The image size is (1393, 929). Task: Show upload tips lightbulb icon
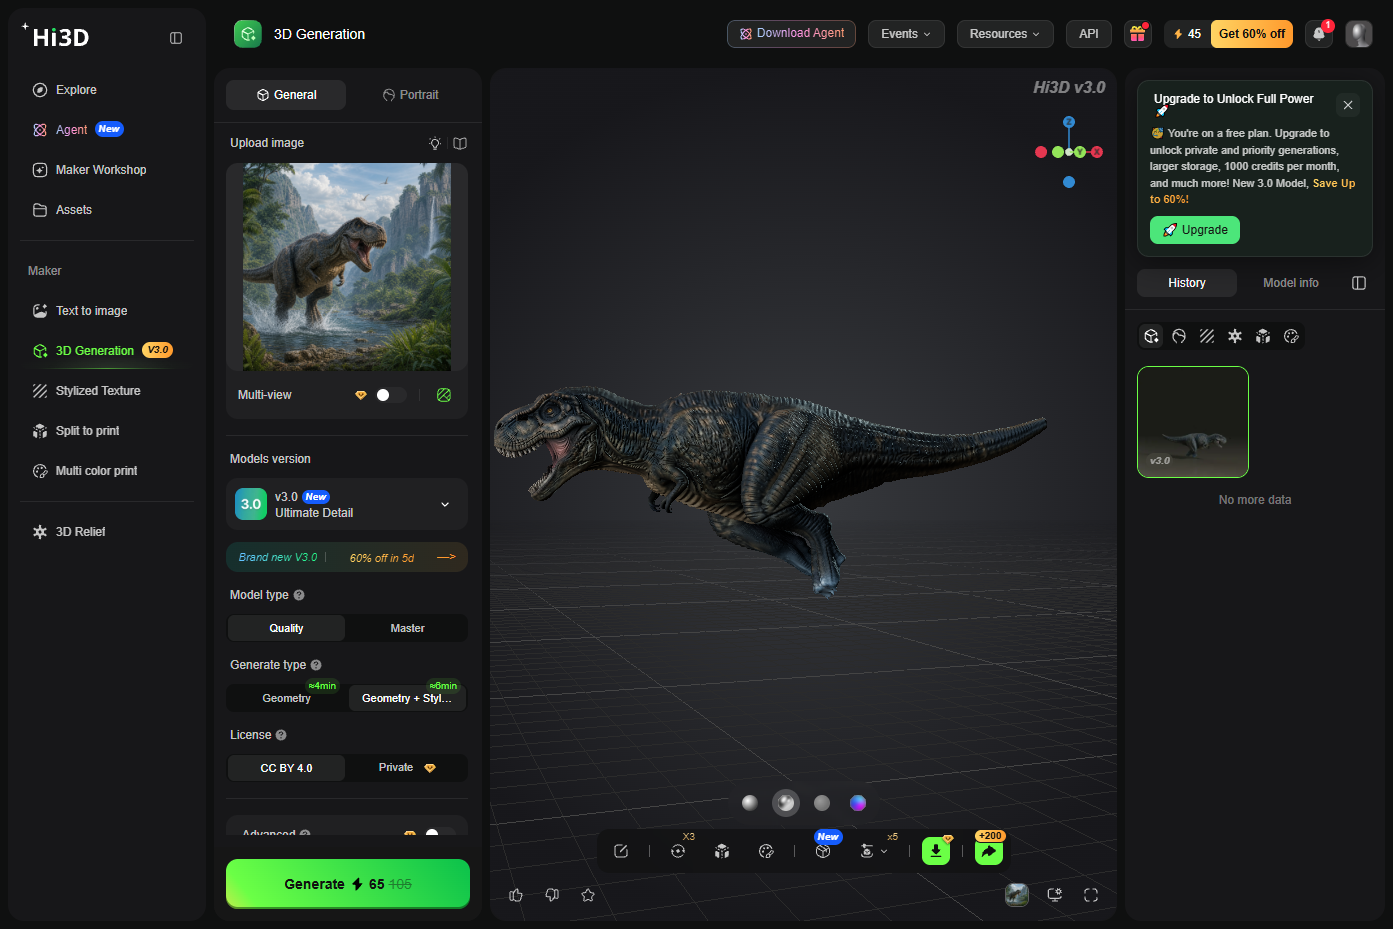435,143
